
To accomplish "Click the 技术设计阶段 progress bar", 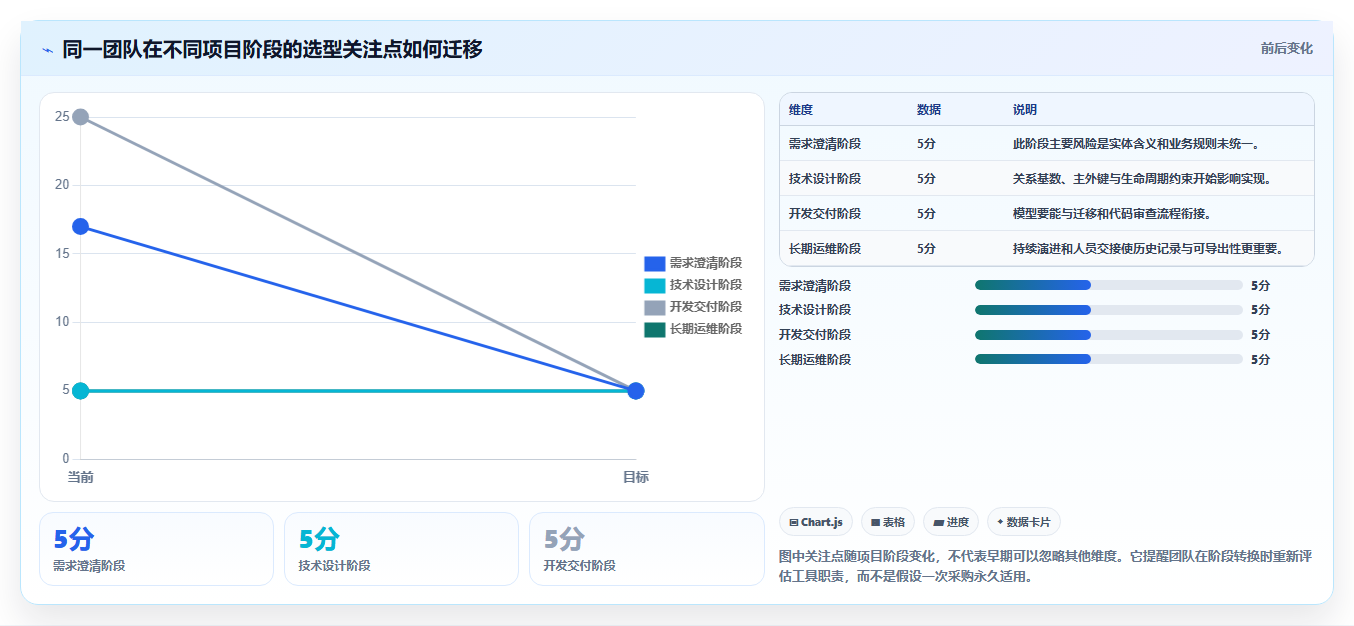I will [x=1109, y=310].
